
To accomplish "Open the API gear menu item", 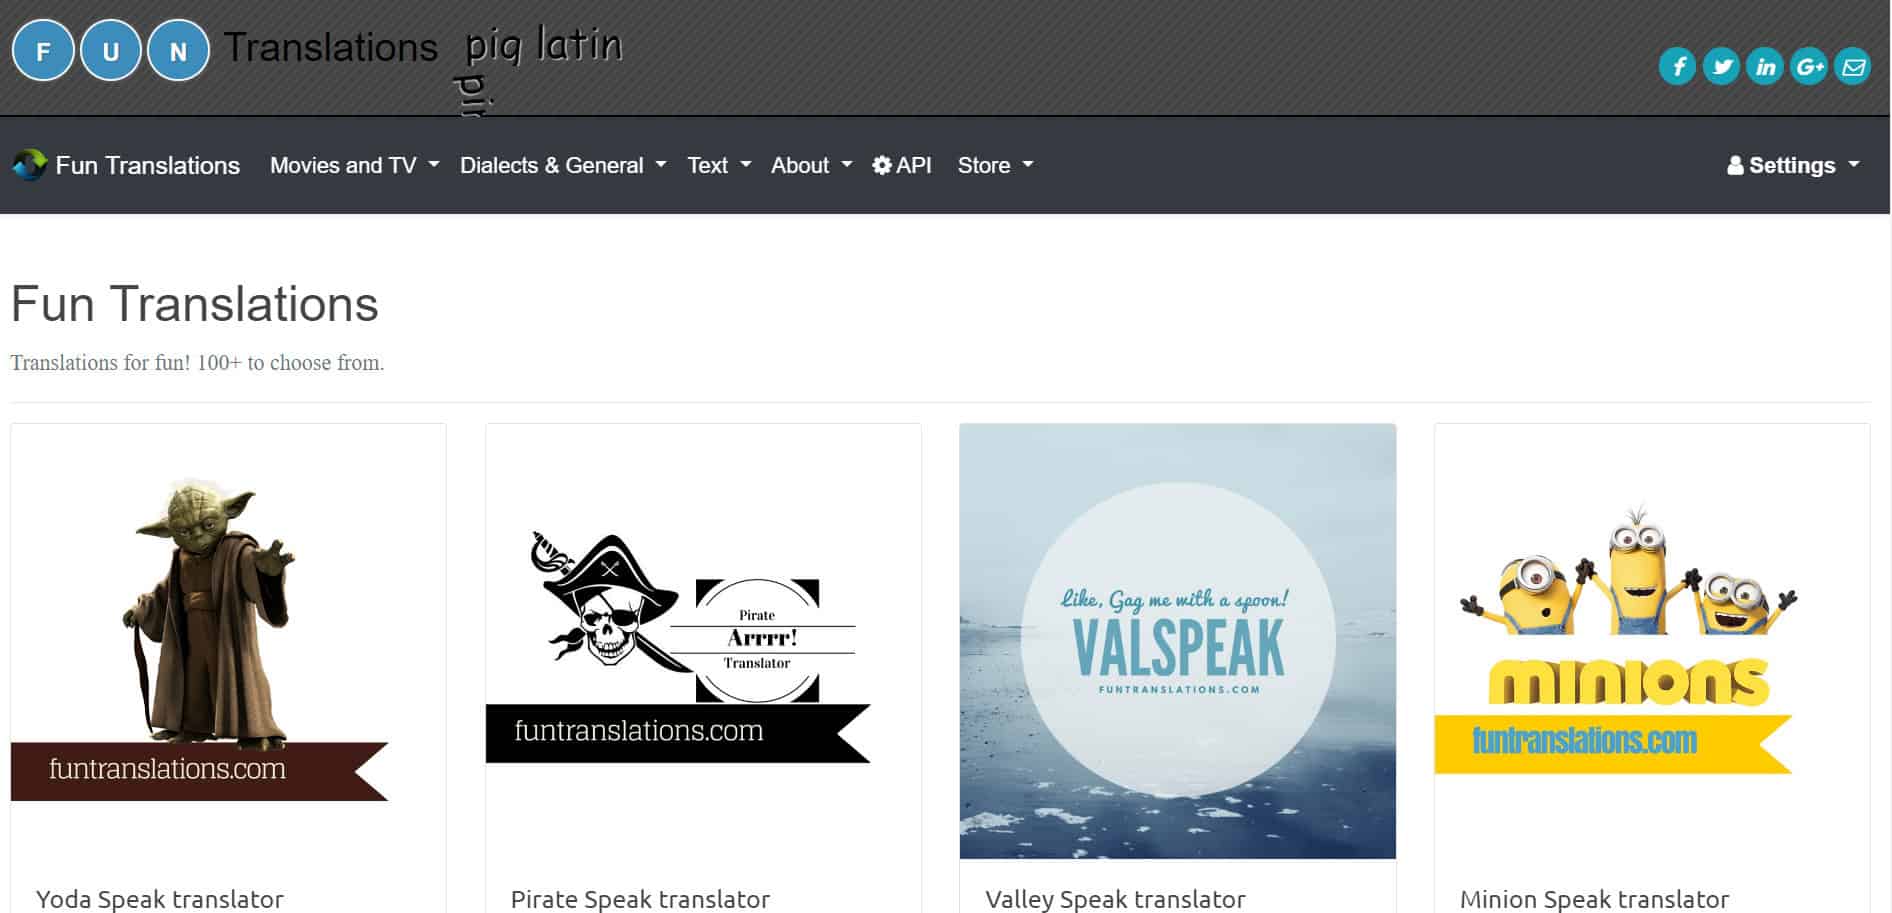I will click(x=902, y=165).
